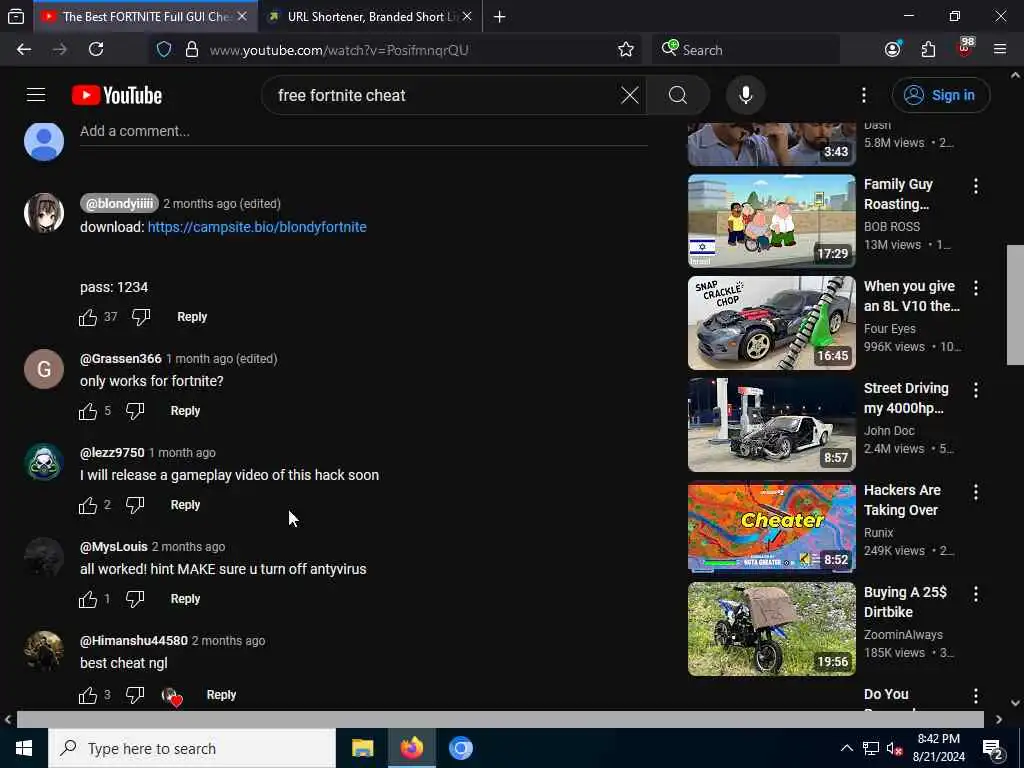This screenshot has width=1024, height=768.
Task: Like the @blondyiiiii comment
Action: 88,317
